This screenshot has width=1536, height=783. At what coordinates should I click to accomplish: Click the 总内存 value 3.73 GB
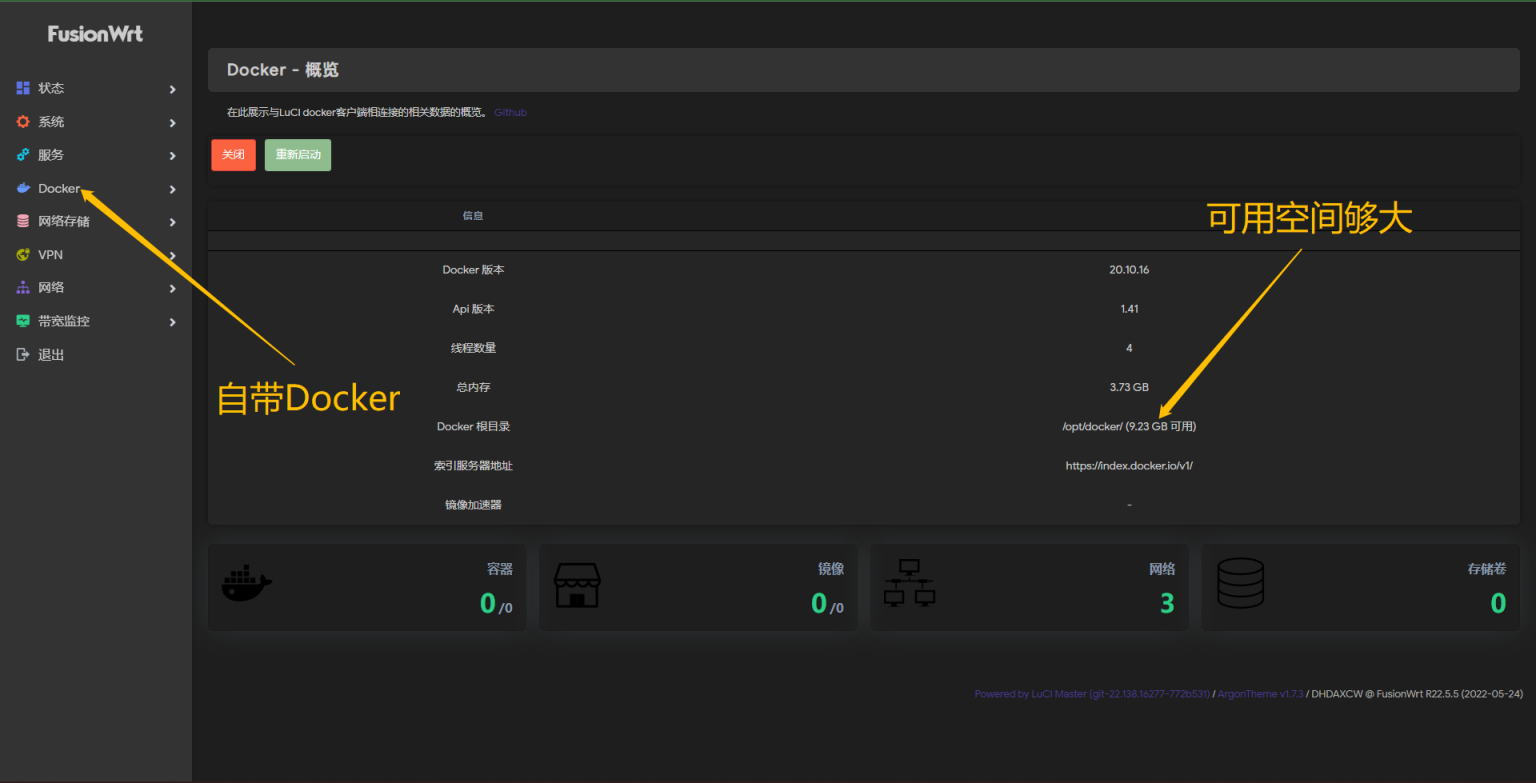pos(1129,387)
